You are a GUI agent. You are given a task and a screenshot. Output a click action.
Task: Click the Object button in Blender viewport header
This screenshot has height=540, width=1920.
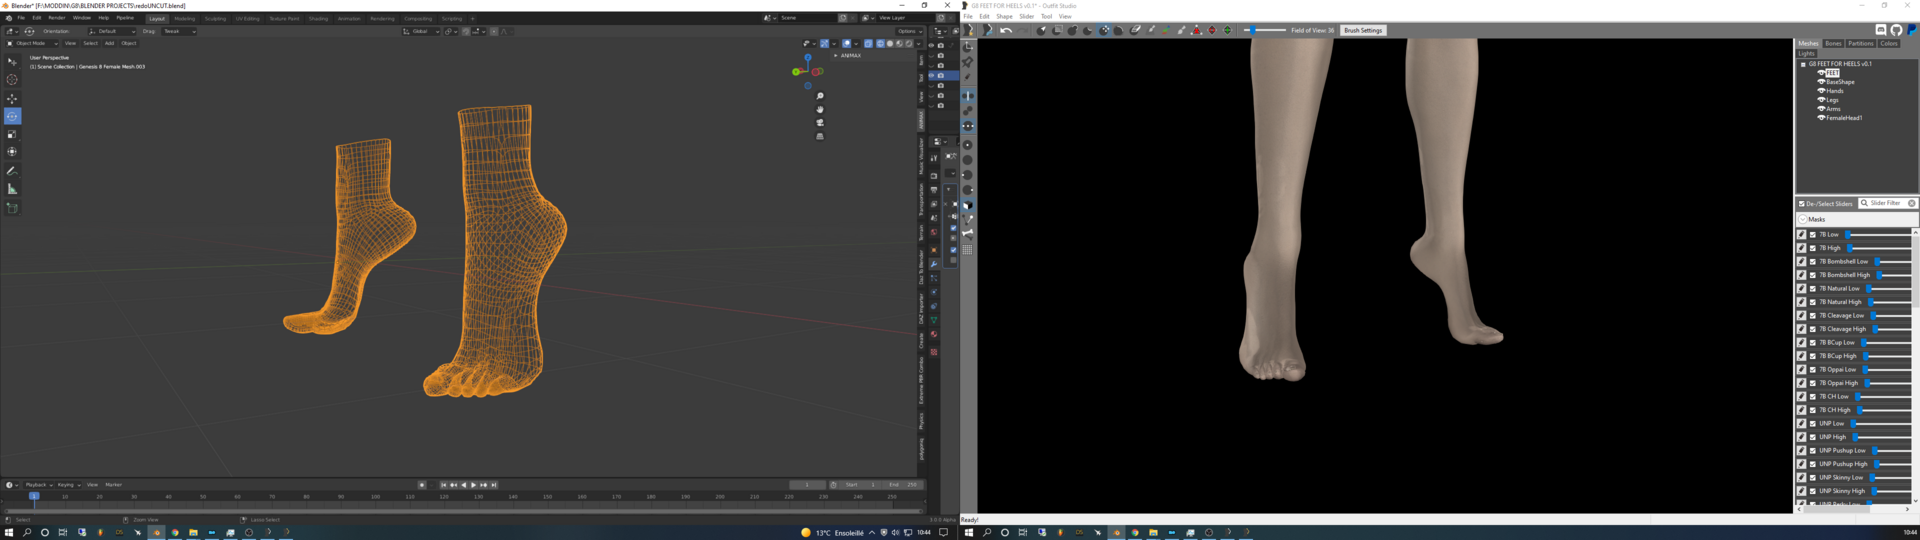point(129,43)
